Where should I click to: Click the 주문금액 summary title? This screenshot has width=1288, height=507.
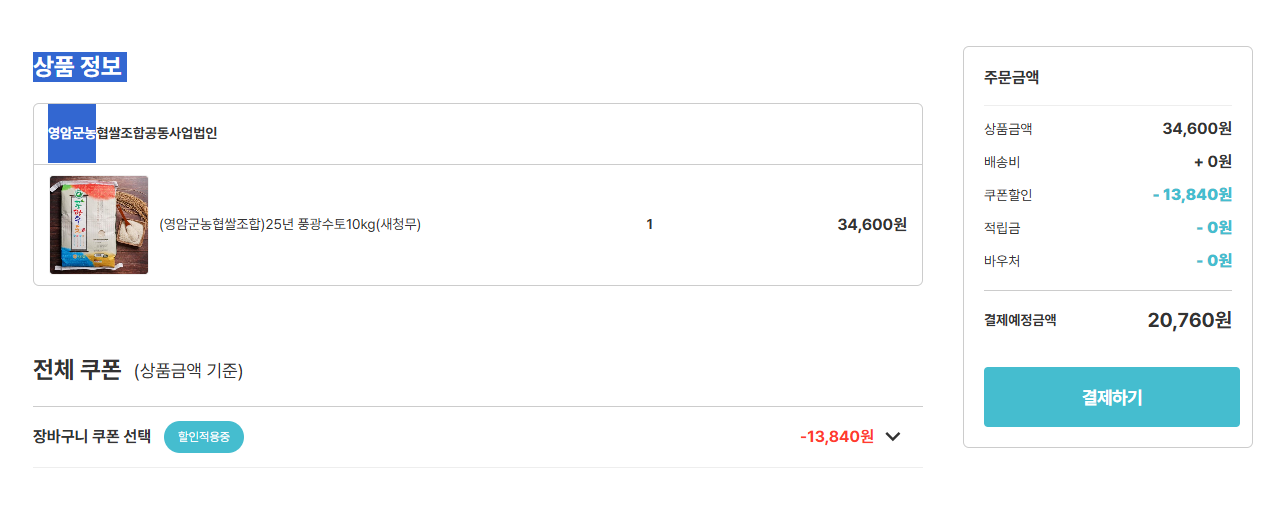[x=1011, y=77]
